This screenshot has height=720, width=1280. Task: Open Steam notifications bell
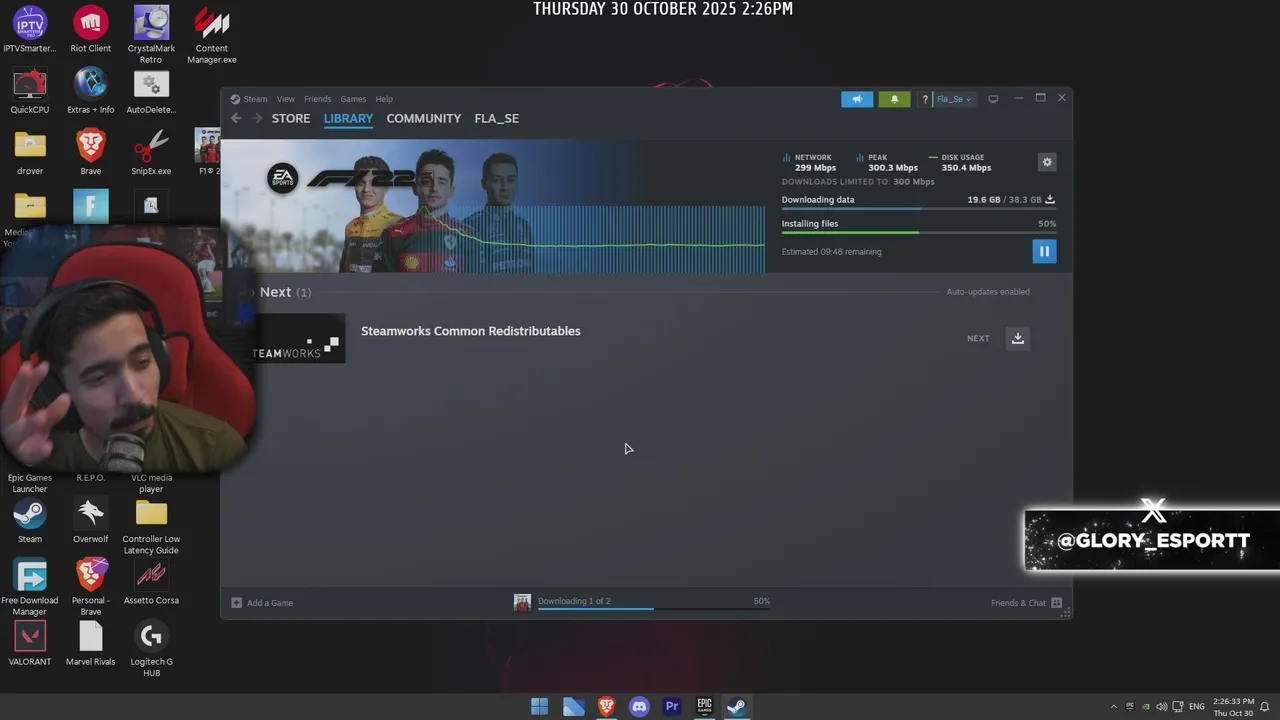coord(894,99)
